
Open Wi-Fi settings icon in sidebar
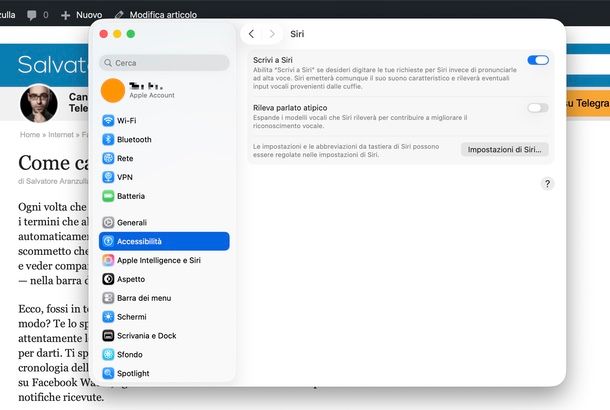[108, 121]
